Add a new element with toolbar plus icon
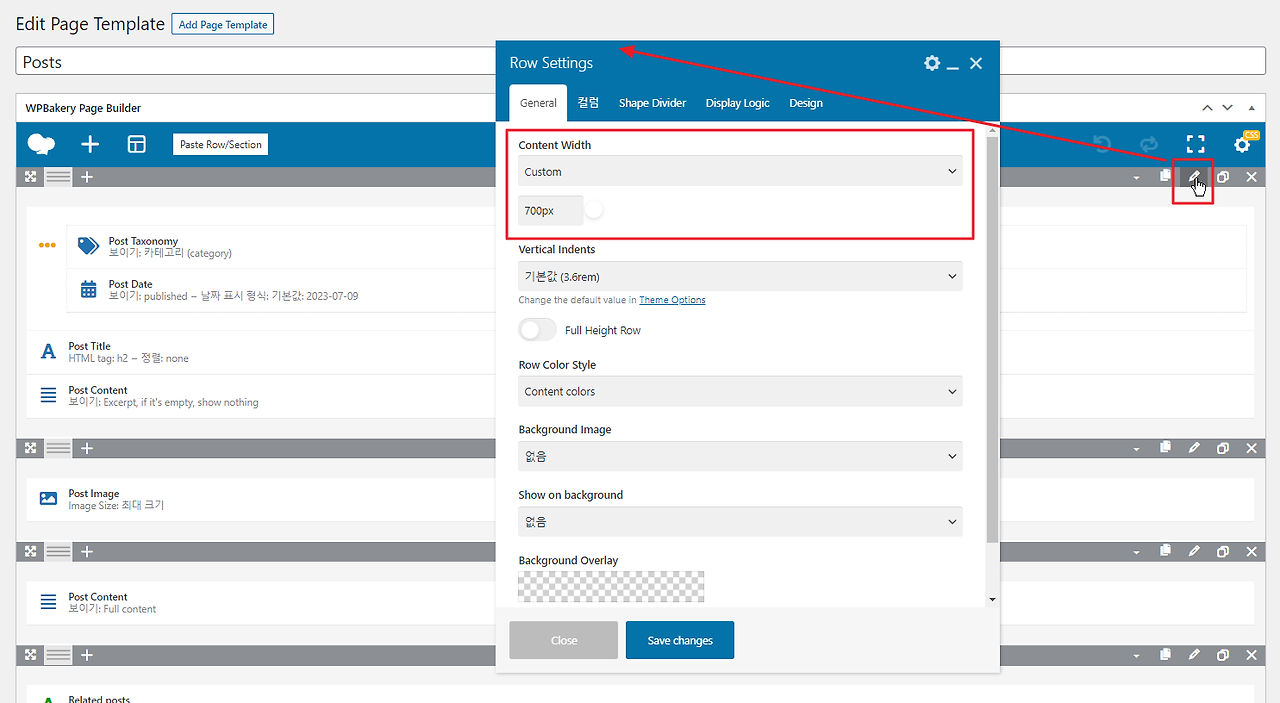Image resolution: width=1280 pixels, height=703 pixels. 90,144
